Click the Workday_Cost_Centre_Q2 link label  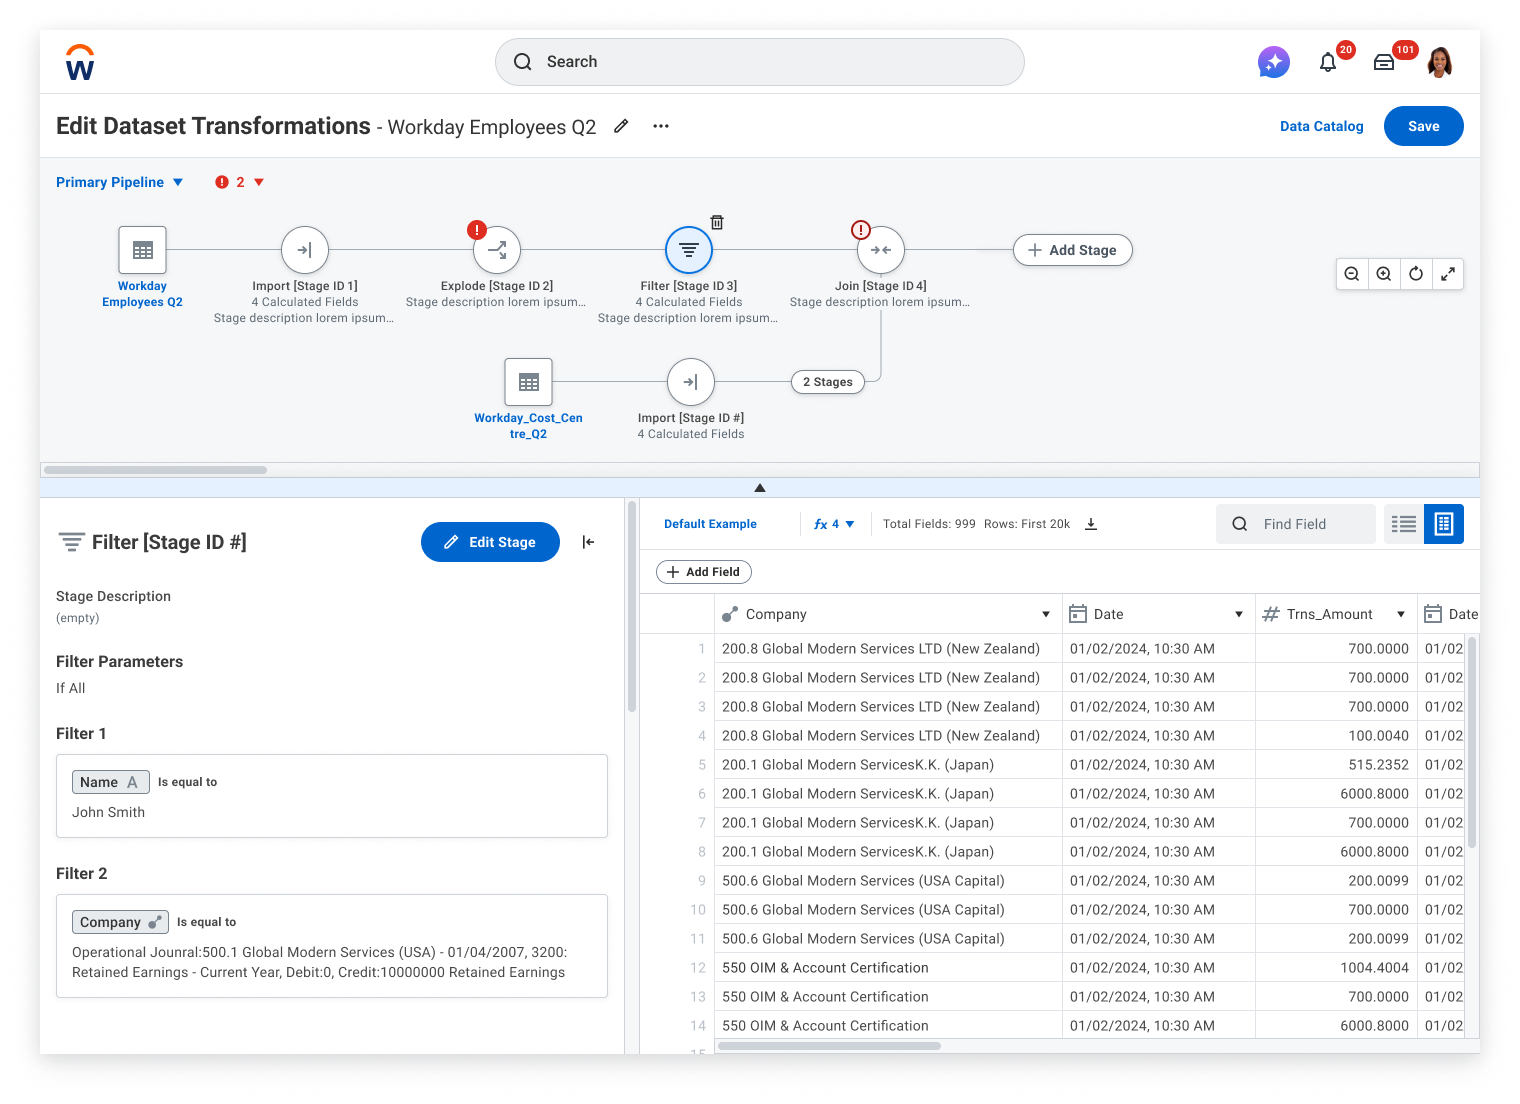click(528, 426)
